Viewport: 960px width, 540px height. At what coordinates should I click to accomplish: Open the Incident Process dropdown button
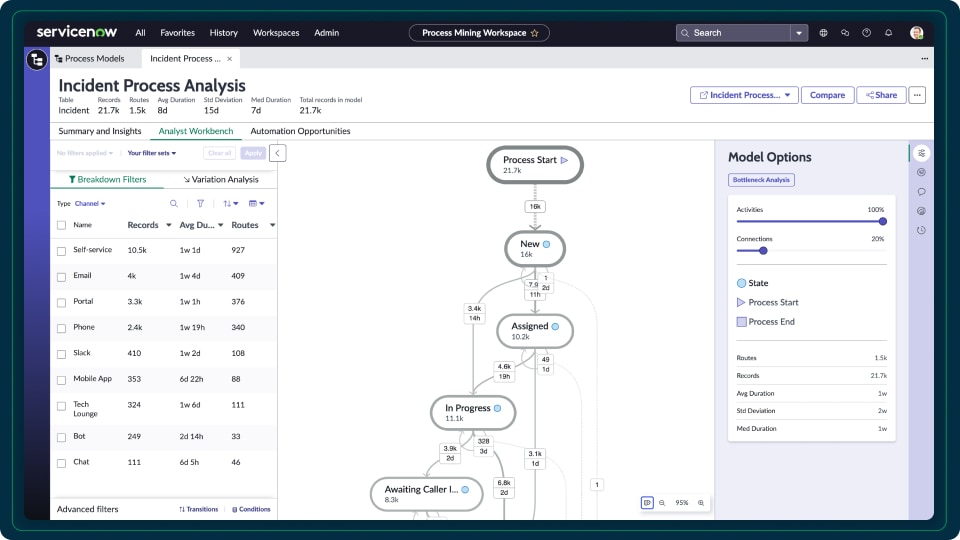coord(744,95)
